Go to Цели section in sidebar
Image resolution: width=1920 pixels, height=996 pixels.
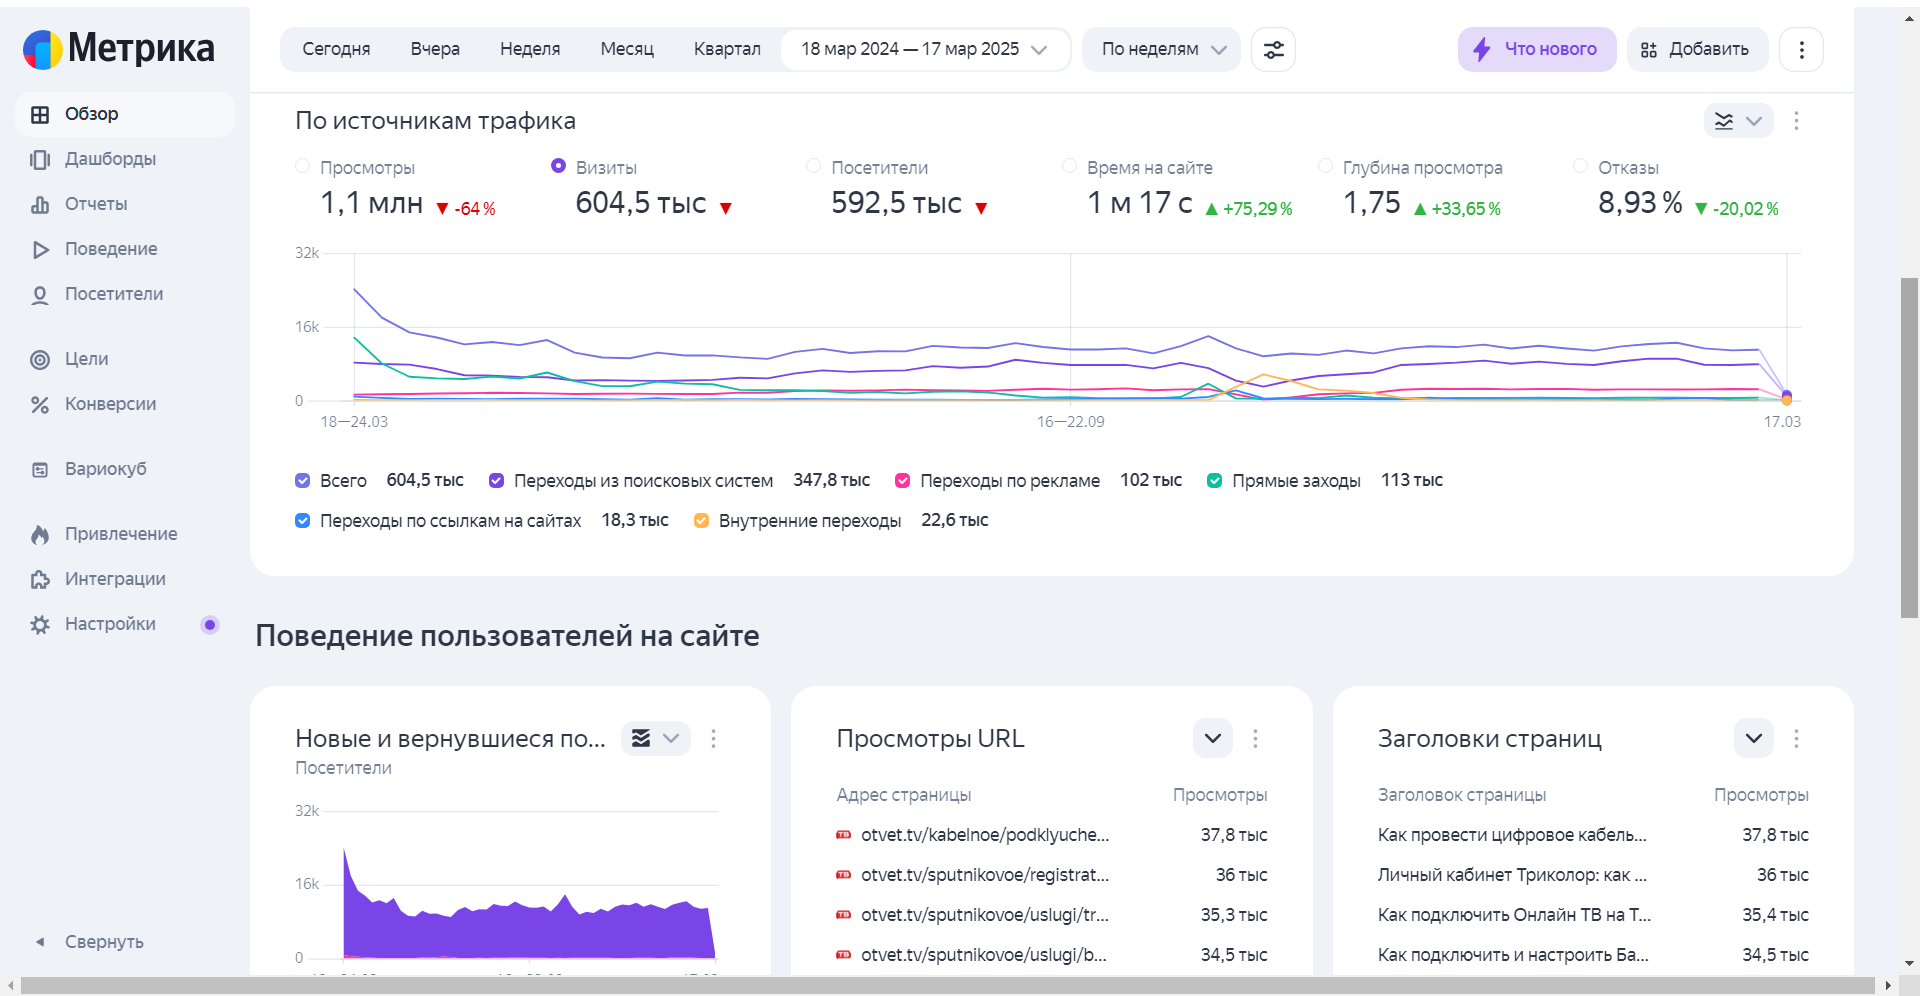(86, 359)
